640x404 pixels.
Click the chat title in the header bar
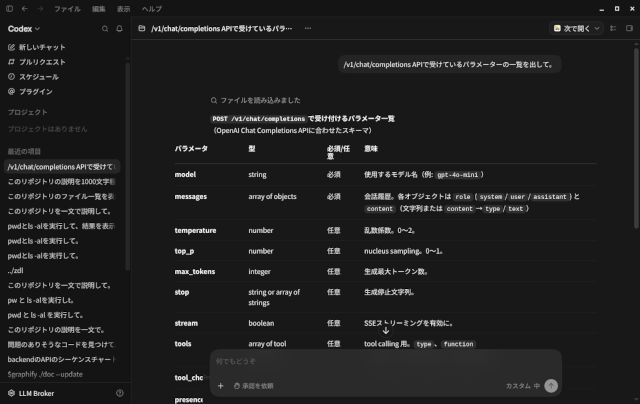point(222,28)
